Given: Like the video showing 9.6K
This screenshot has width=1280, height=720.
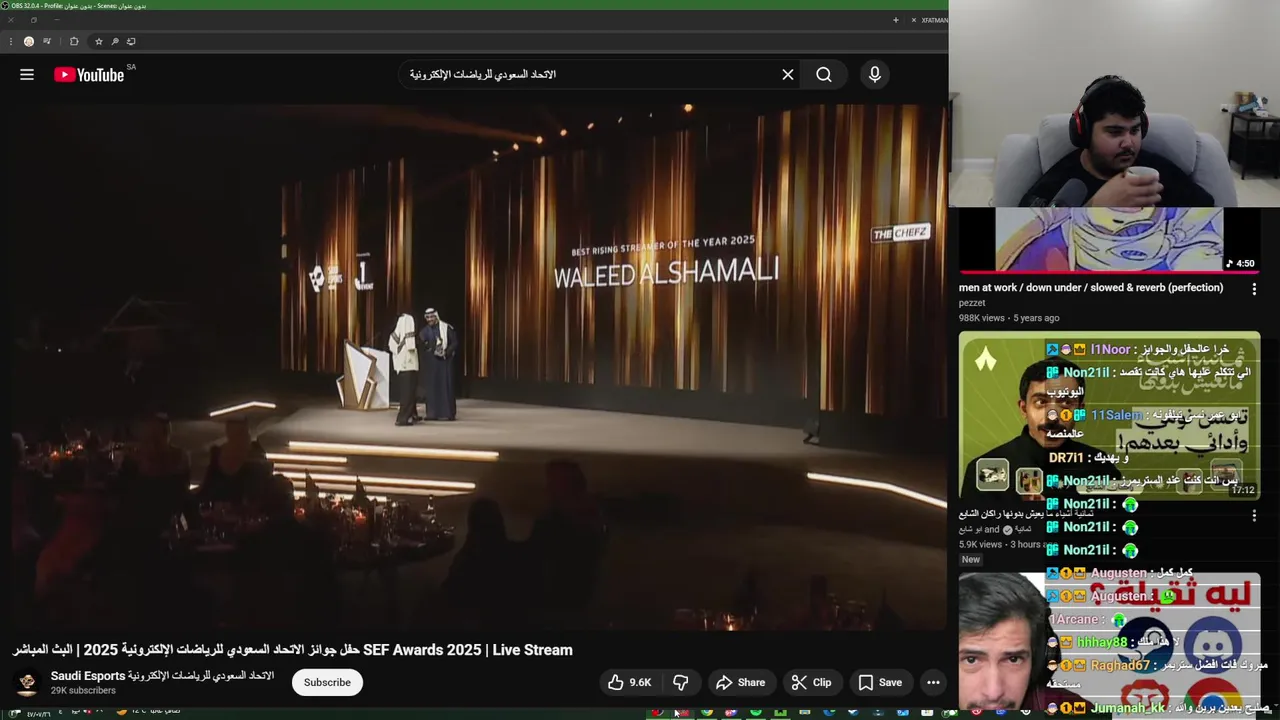Looking at the screenshot, I should pos(630,682).
